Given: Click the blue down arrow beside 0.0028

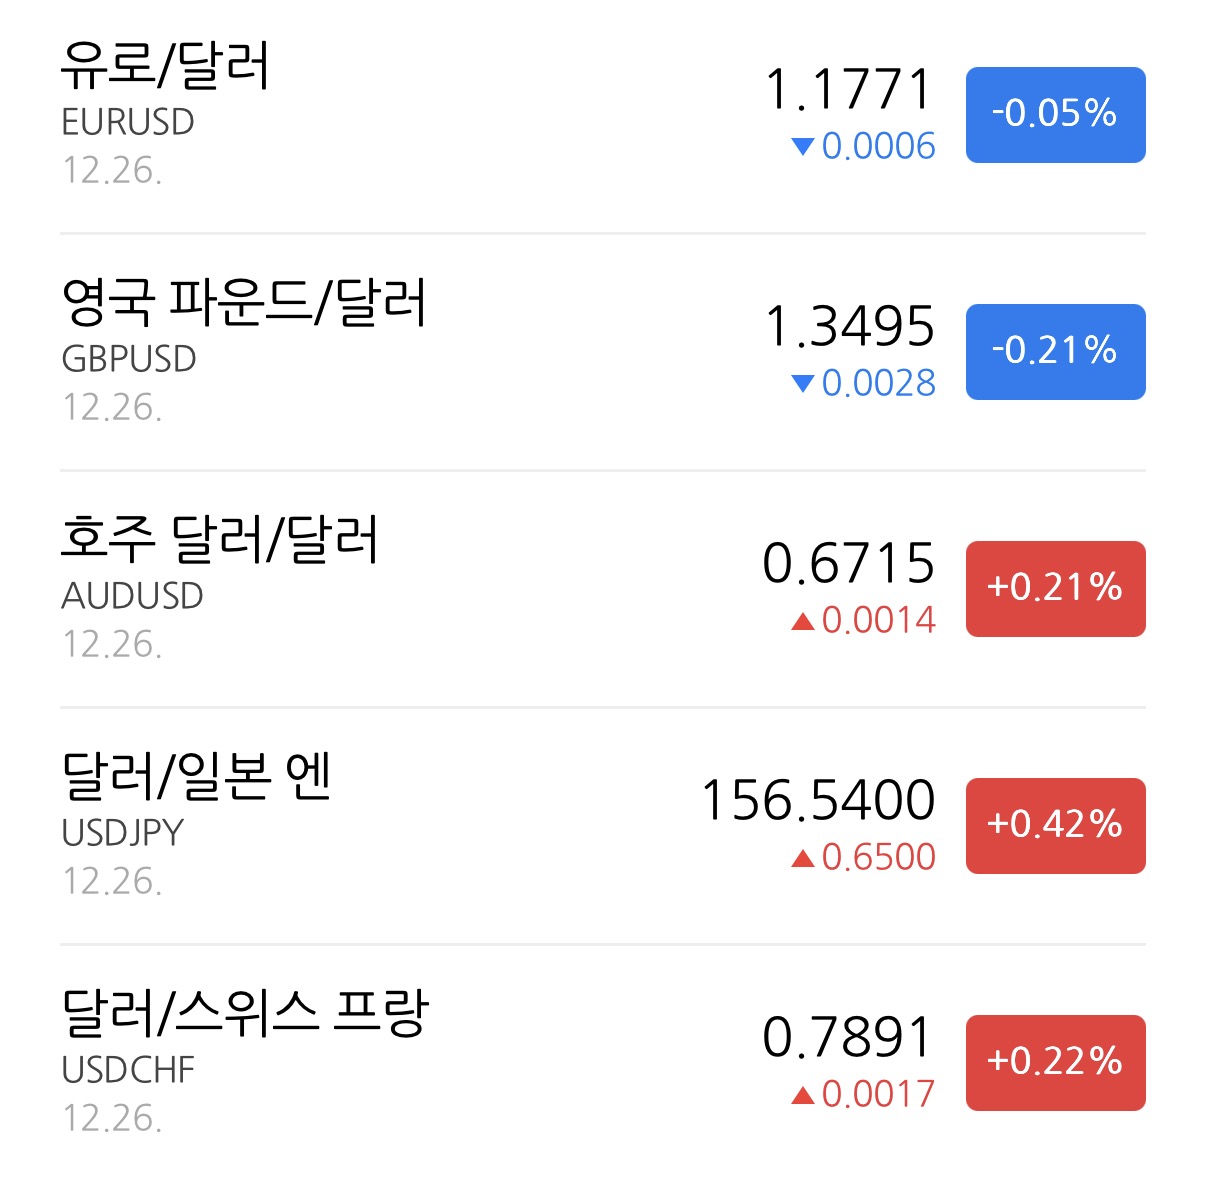Looking at the screenshot, I should 802,384.
